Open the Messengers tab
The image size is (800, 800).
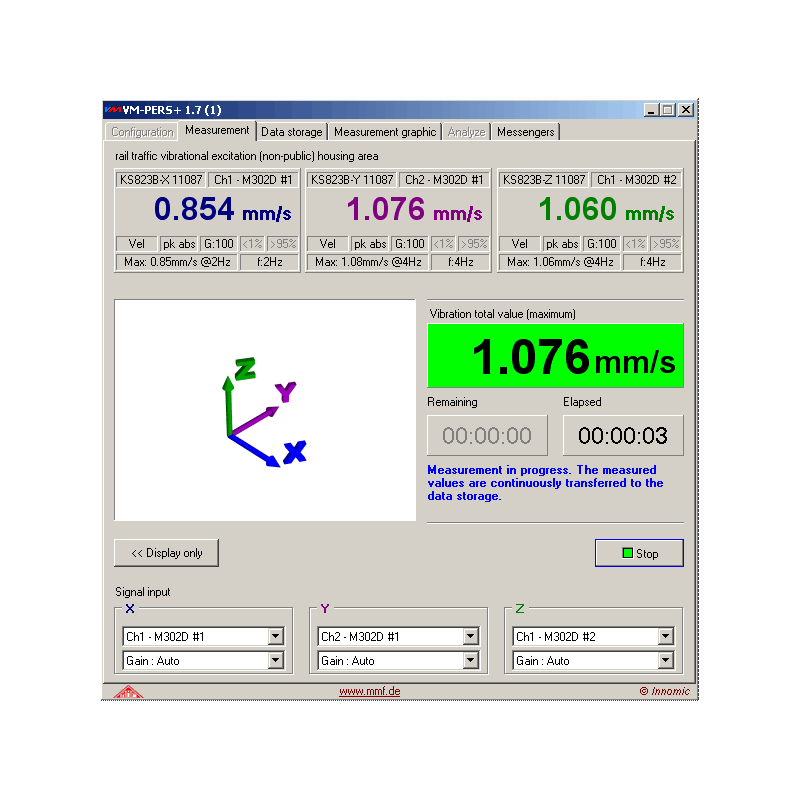click(525, 132)
